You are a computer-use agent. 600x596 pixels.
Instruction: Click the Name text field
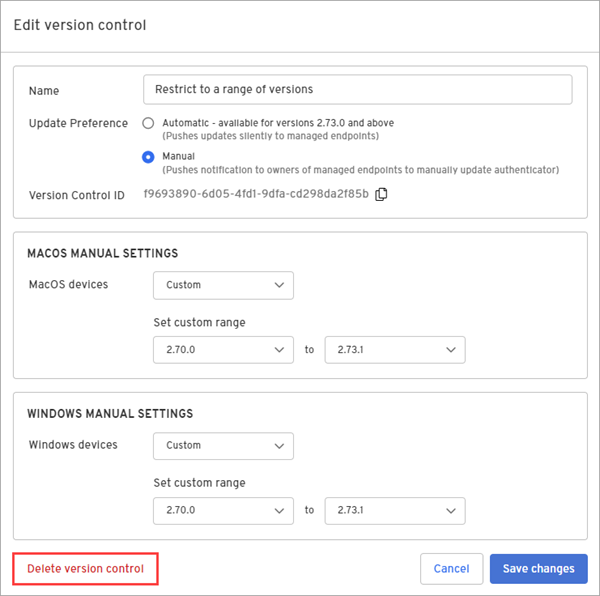tap(357, 89)
